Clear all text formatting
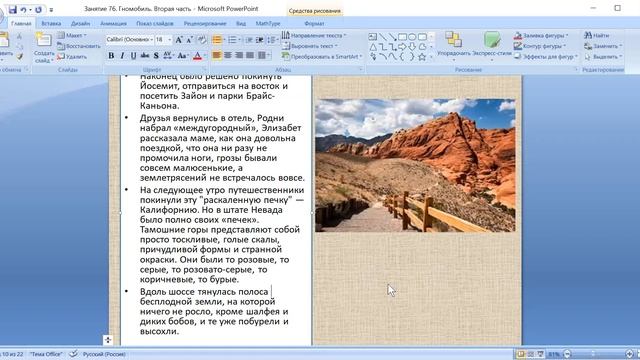 tap(202, 40)
